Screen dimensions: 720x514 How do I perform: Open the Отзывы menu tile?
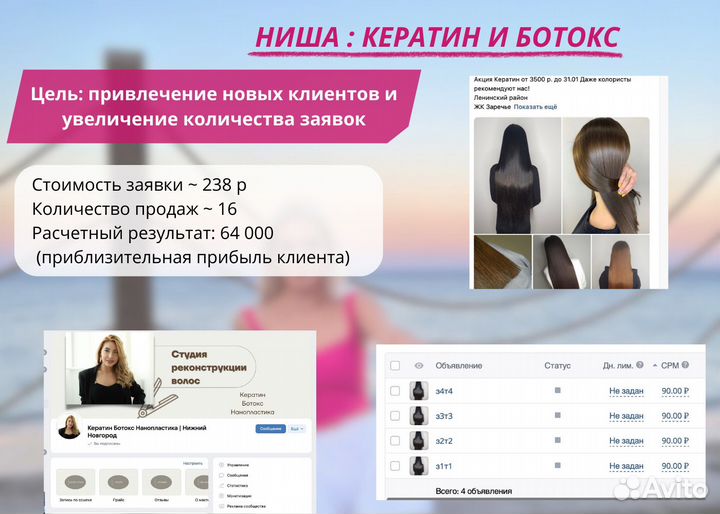[x=161, y=486]
